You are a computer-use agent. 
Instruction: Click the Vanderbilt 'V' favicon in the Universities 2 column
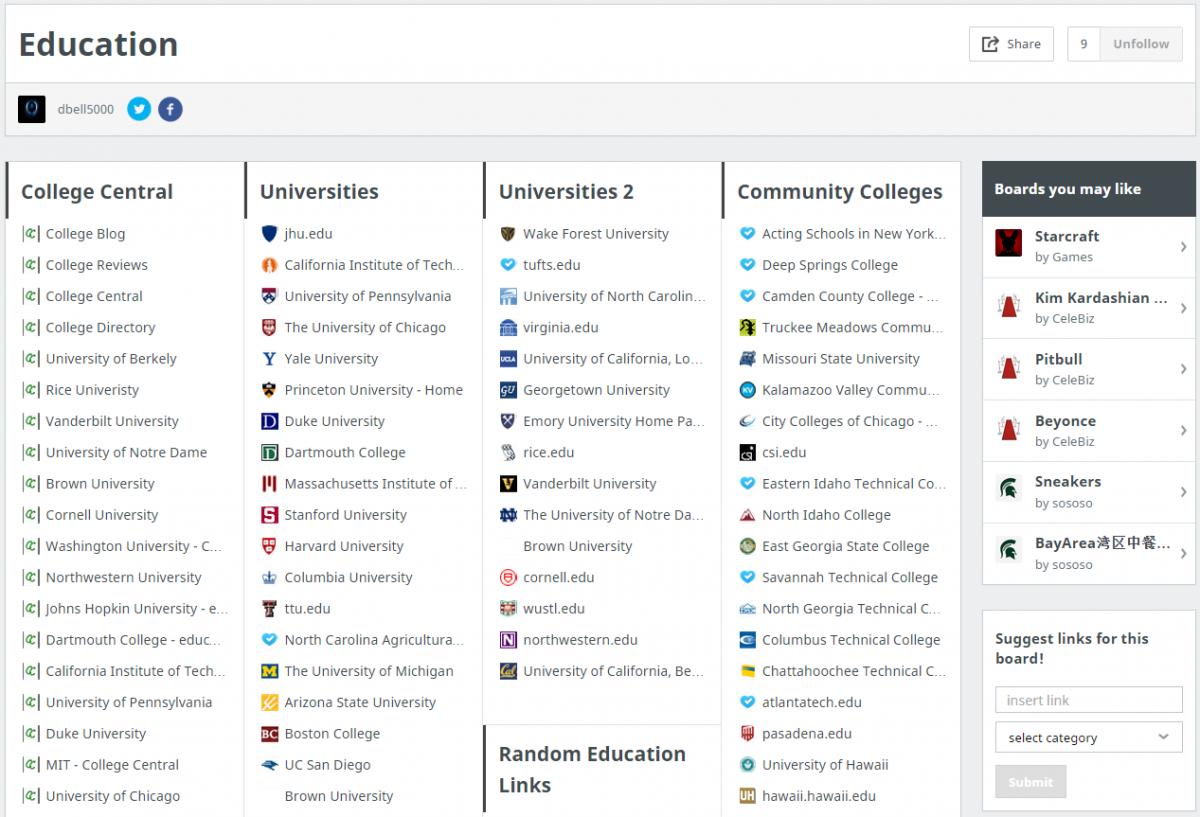508,484
